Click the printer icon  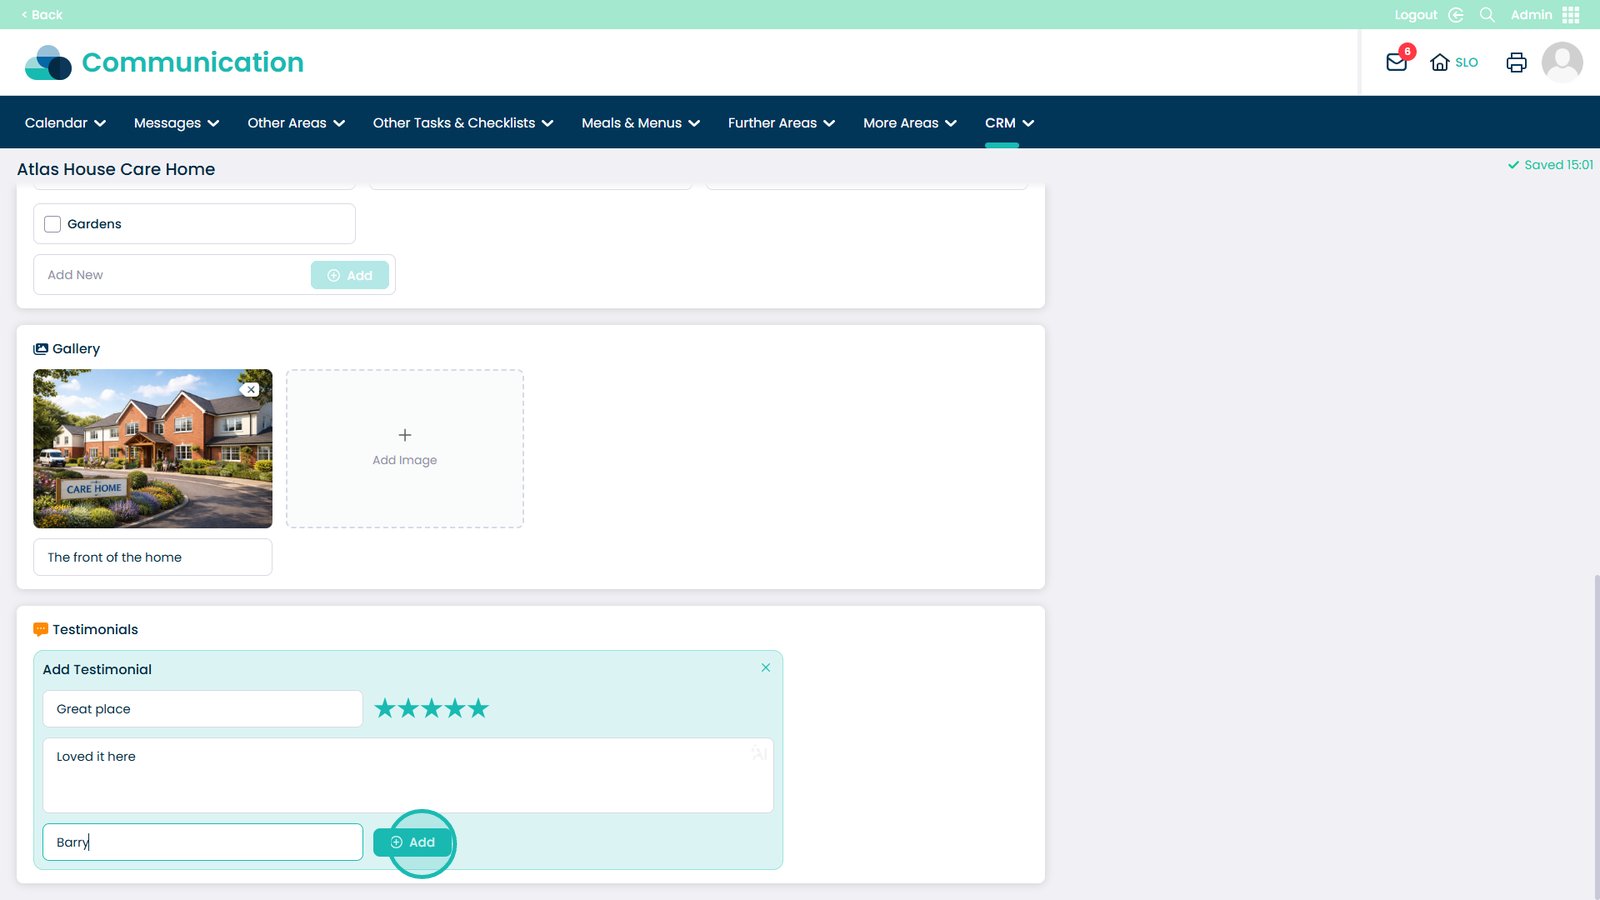[x=1516, y=62]
